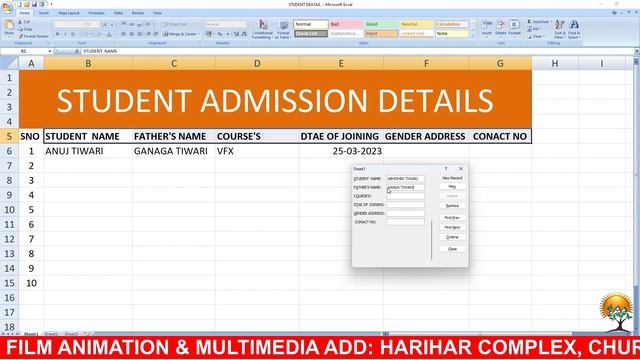Screen dimensions: 640x360
Task: Click the Cut command
Action: click(24, 22)
